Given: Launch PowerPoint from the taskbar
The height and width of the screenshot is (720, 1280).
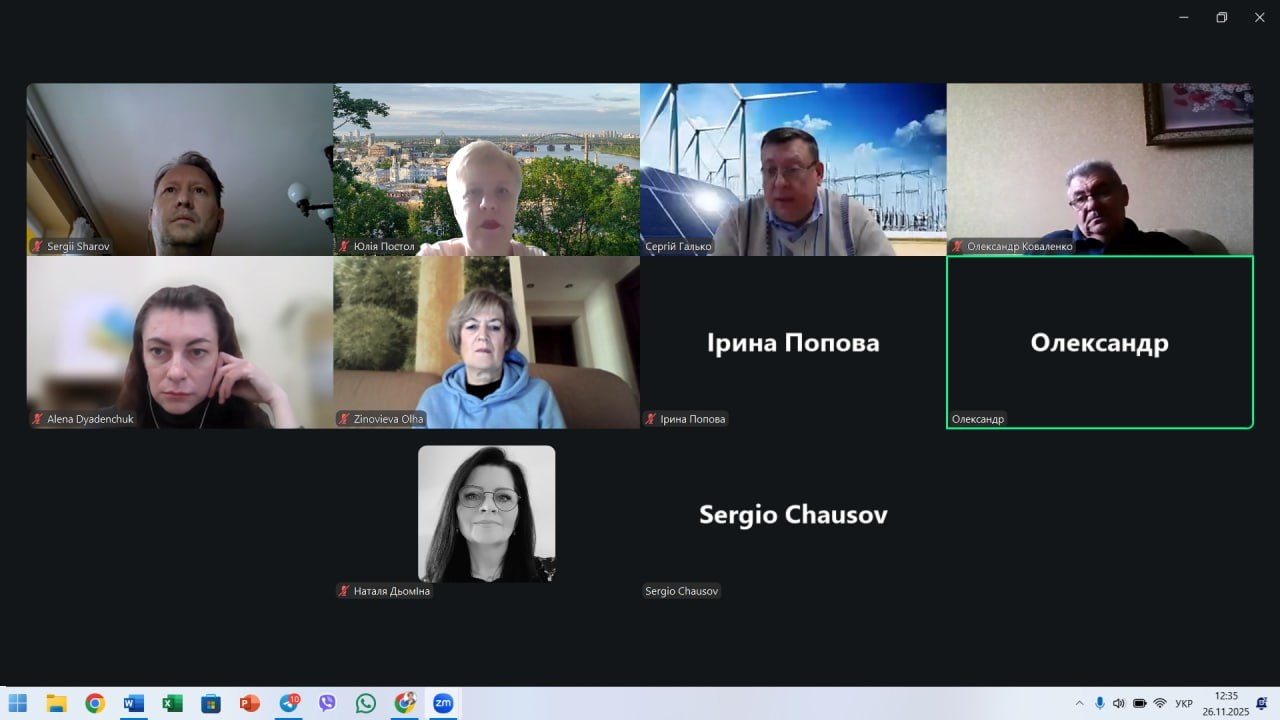Looking at the screenshot, I should [x=250, y=703].
